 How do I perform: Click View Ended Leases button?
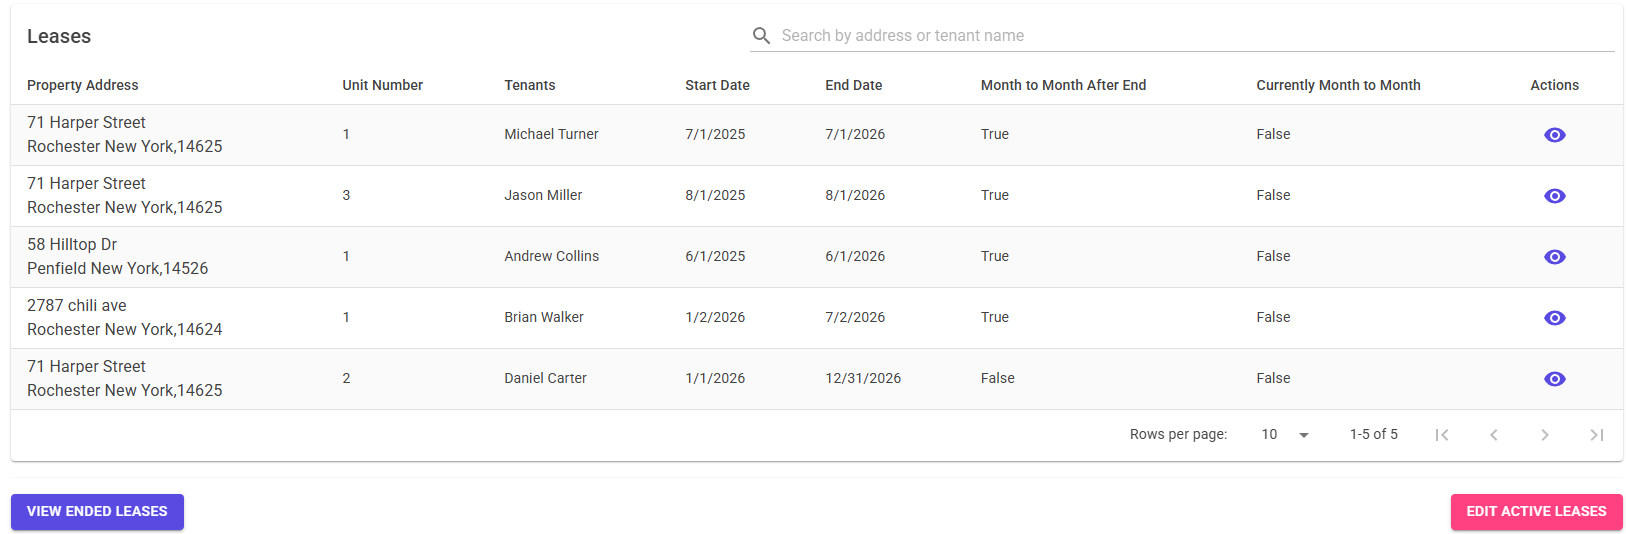(97, 512)
